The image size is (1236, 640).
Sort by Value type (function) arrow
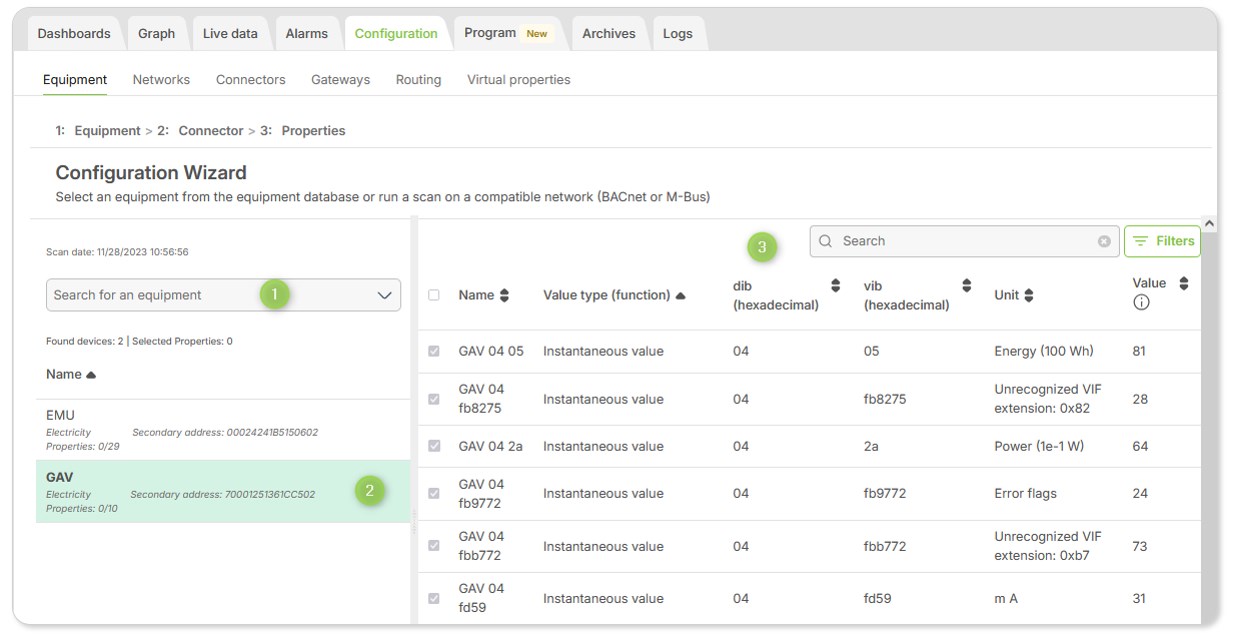[681, 296]
